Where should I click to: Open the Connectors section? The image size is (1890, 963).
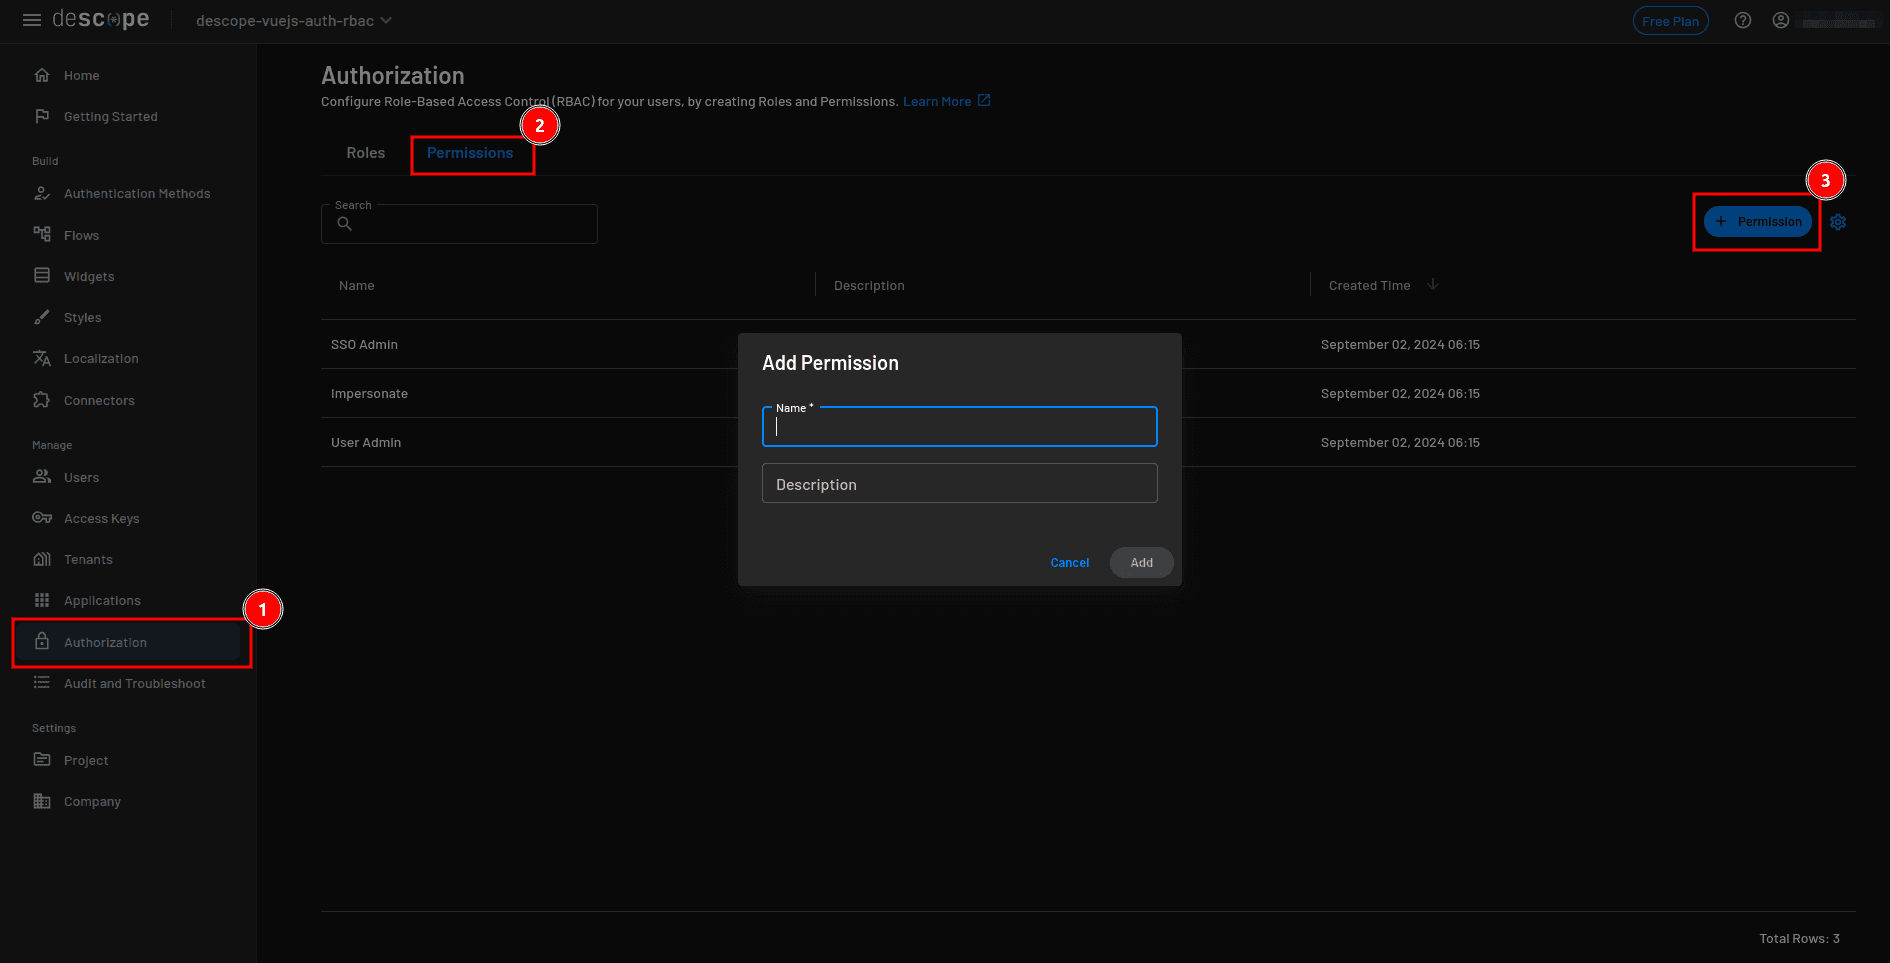pyautogui.click(x=99, y=400)
